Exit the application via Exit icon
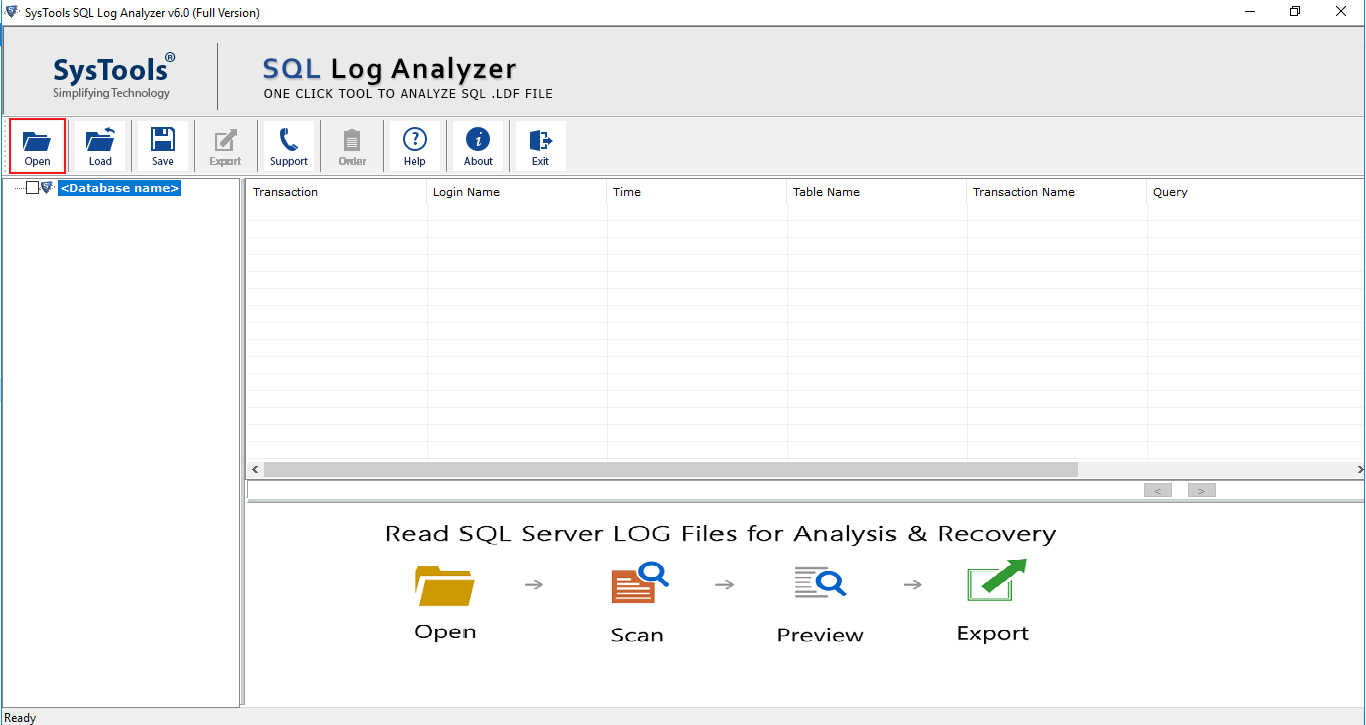Image resolution: width=1366 pixels, height=725 pixels. [541, 146]
